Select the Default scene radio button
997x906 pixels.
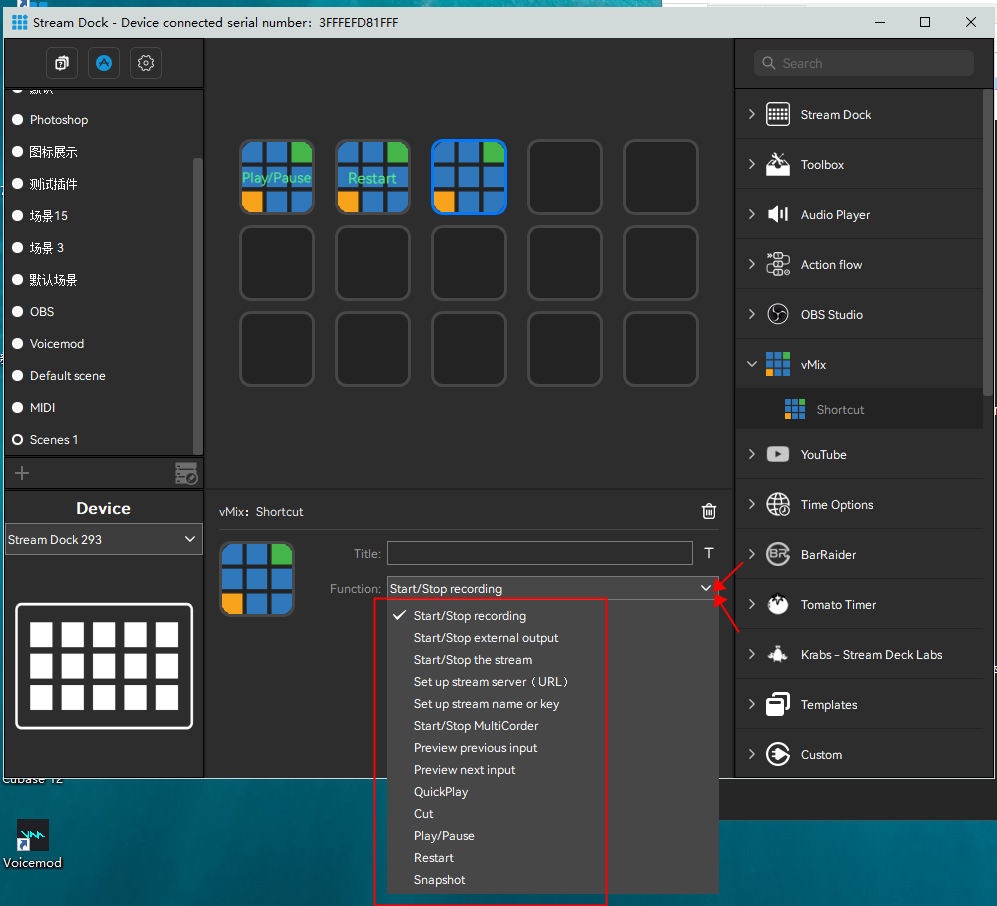18,375
